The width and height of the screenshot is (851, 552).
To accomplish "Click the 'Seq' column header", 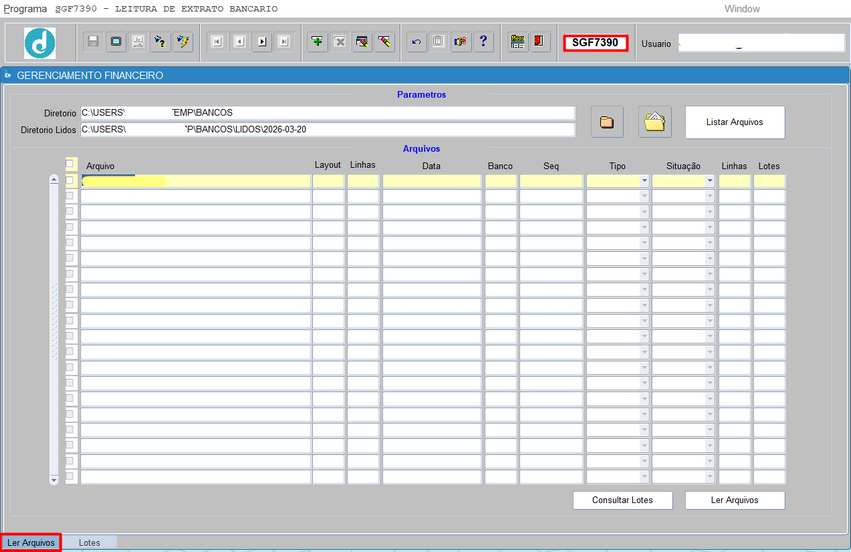I will [551, 166].
